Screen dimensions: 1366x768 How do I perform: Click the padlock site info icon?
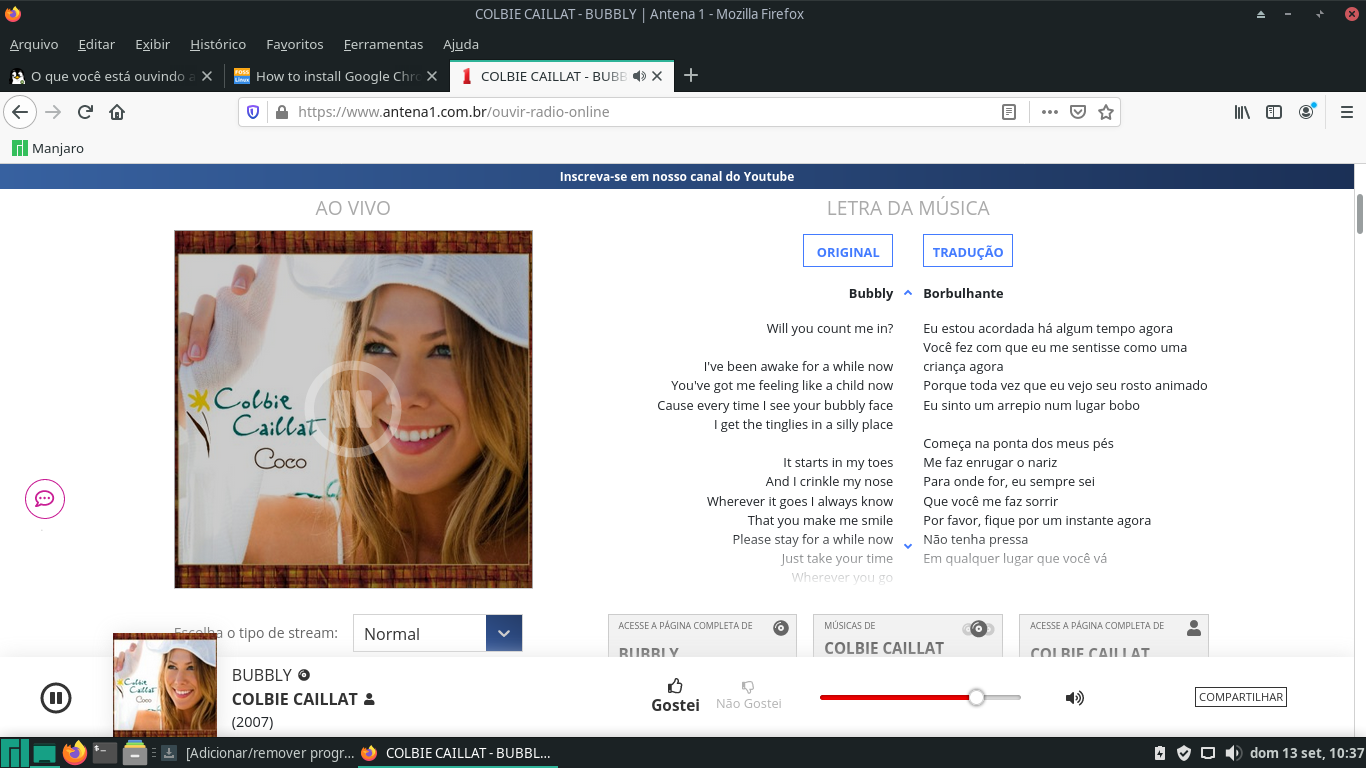281,112
